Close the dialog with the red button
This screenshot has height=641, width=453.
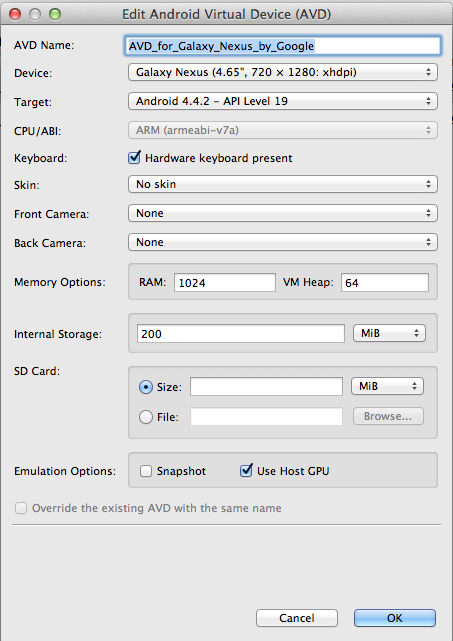pyautogui.click(x=15, y=14)
